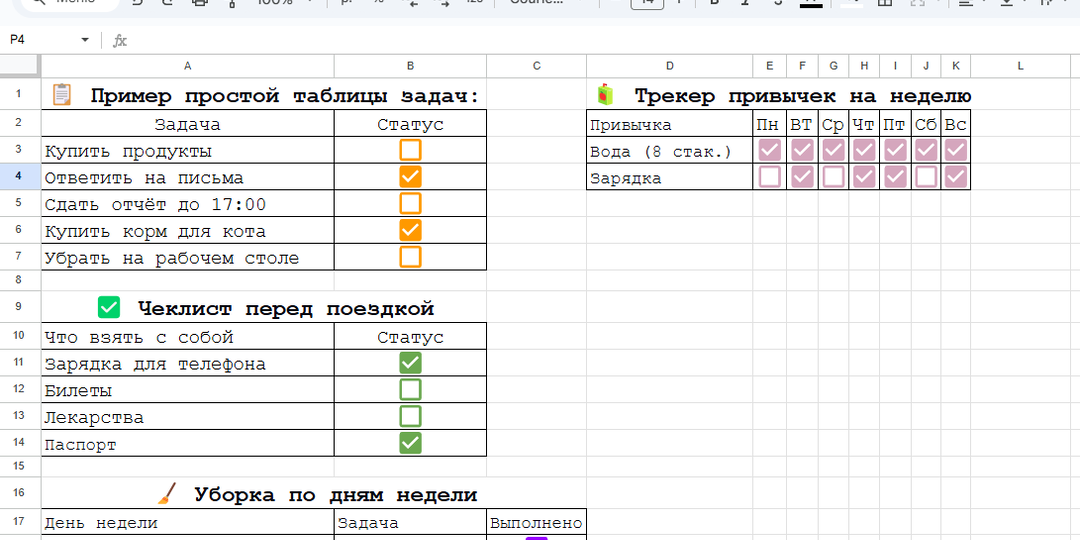Click the 'Сдать отчёт до 17:00' cell
The height and width of the screenshot is (540, 1080).
(187, 204)
